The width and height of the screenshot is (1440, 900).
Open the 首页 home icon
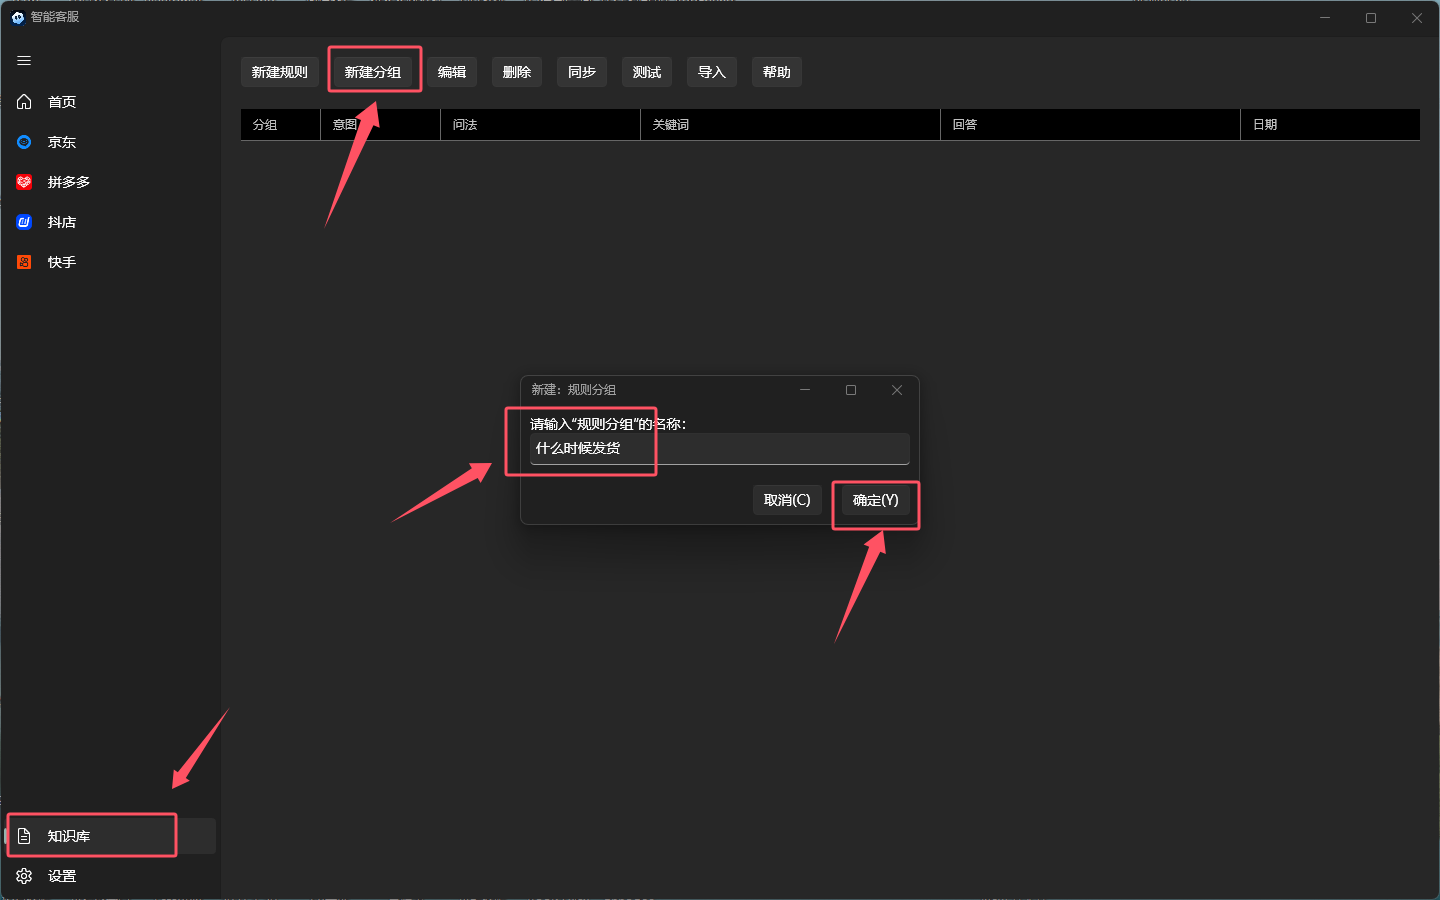[25, 102]
